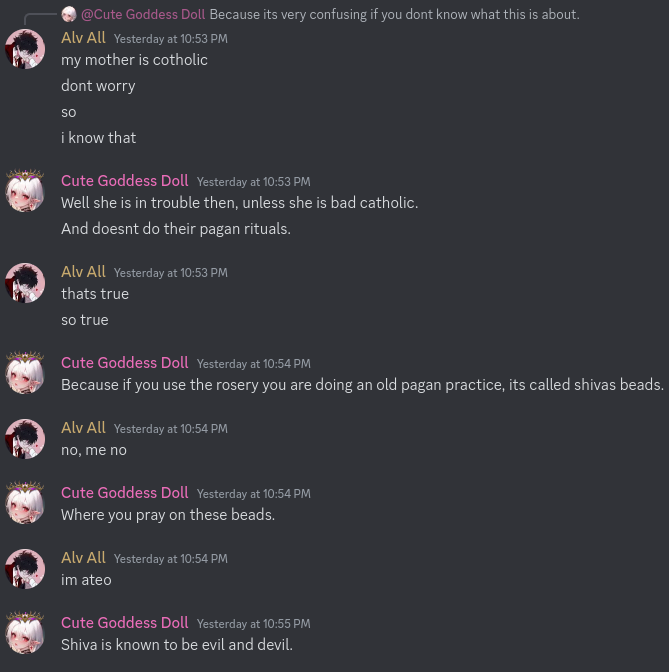Click Alv All's avatar on "my mother is cotholic" message
Viewport: 669px width, 672px height.
[x=25, y=49]
